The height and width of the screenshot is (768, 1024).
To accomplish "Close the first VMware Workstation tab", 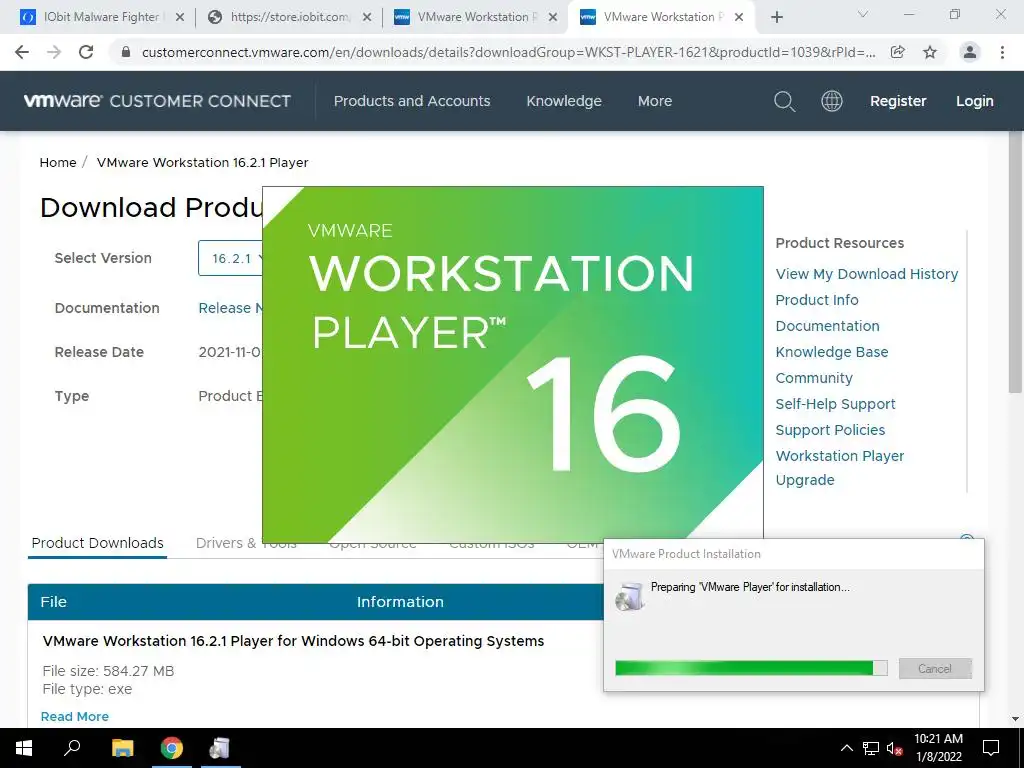I will point(553,17).
